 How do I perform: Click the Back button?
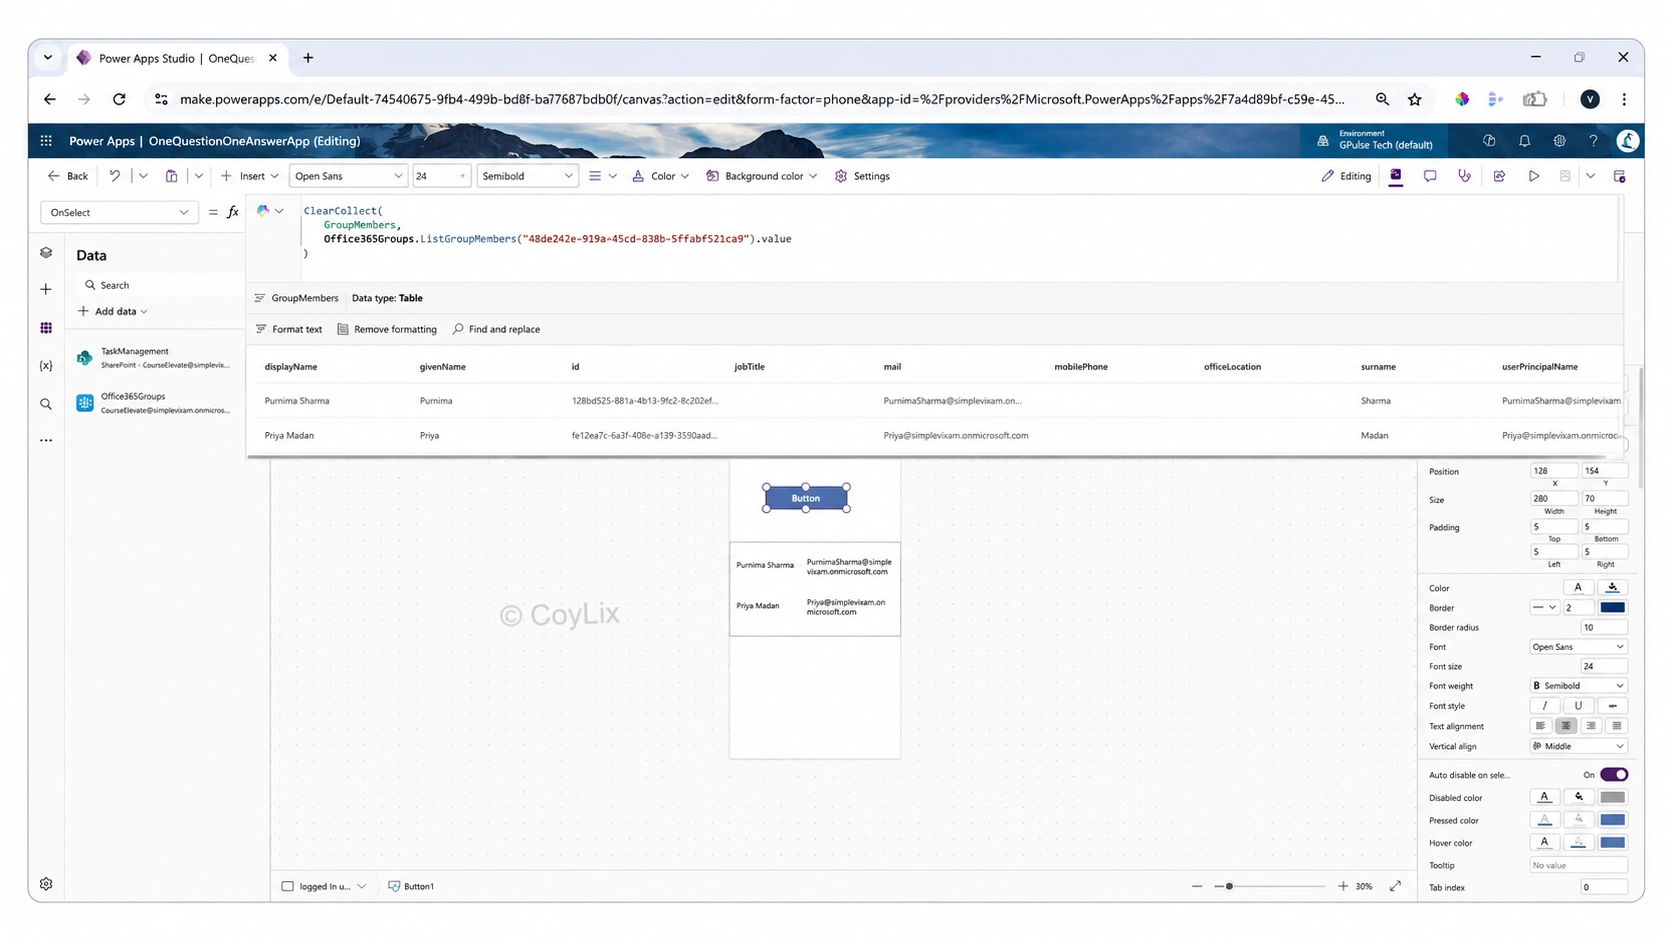coord(68,176)
